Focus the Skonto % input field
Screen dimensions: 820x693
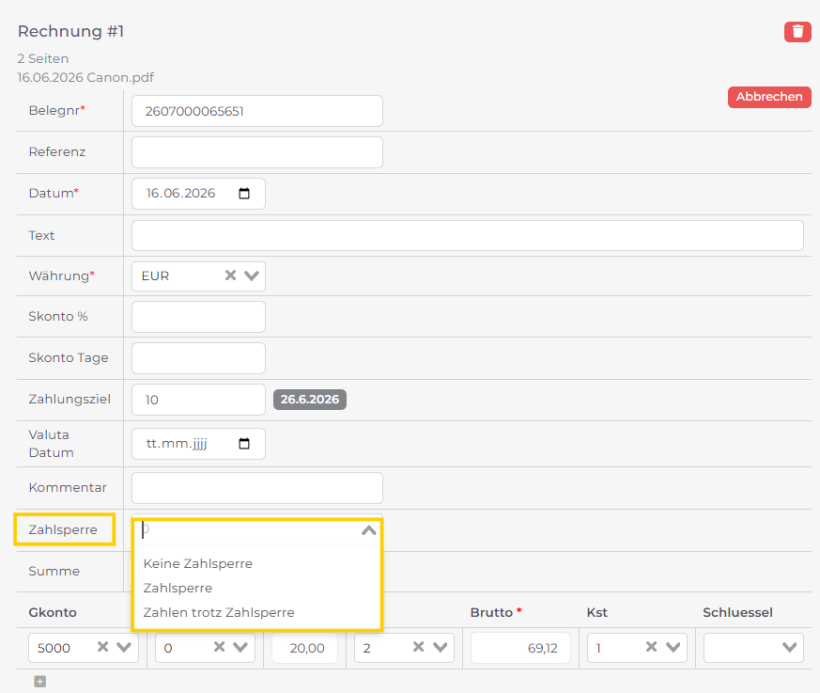(x=198, y=317)
